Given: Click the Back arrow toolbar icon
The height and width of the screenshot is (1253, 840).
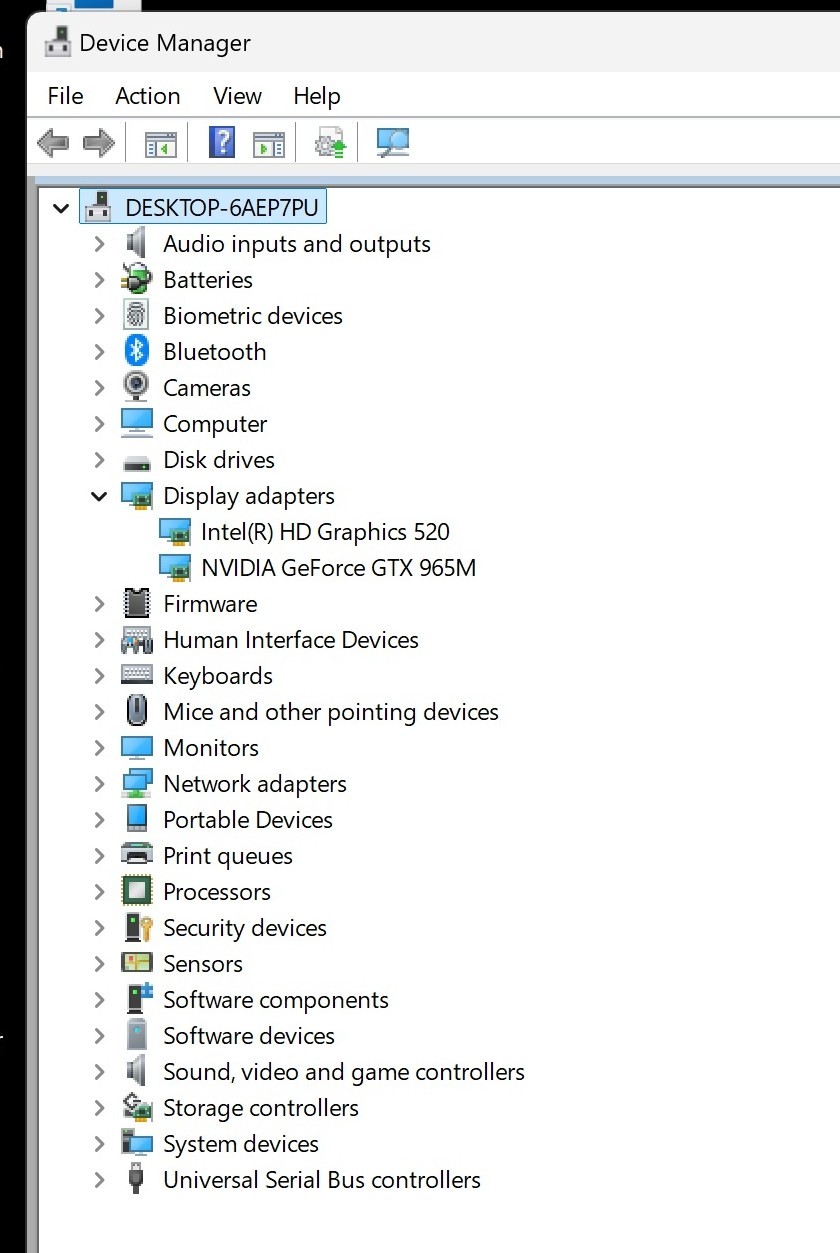Looking at the screenshot, I should (53, 143).
